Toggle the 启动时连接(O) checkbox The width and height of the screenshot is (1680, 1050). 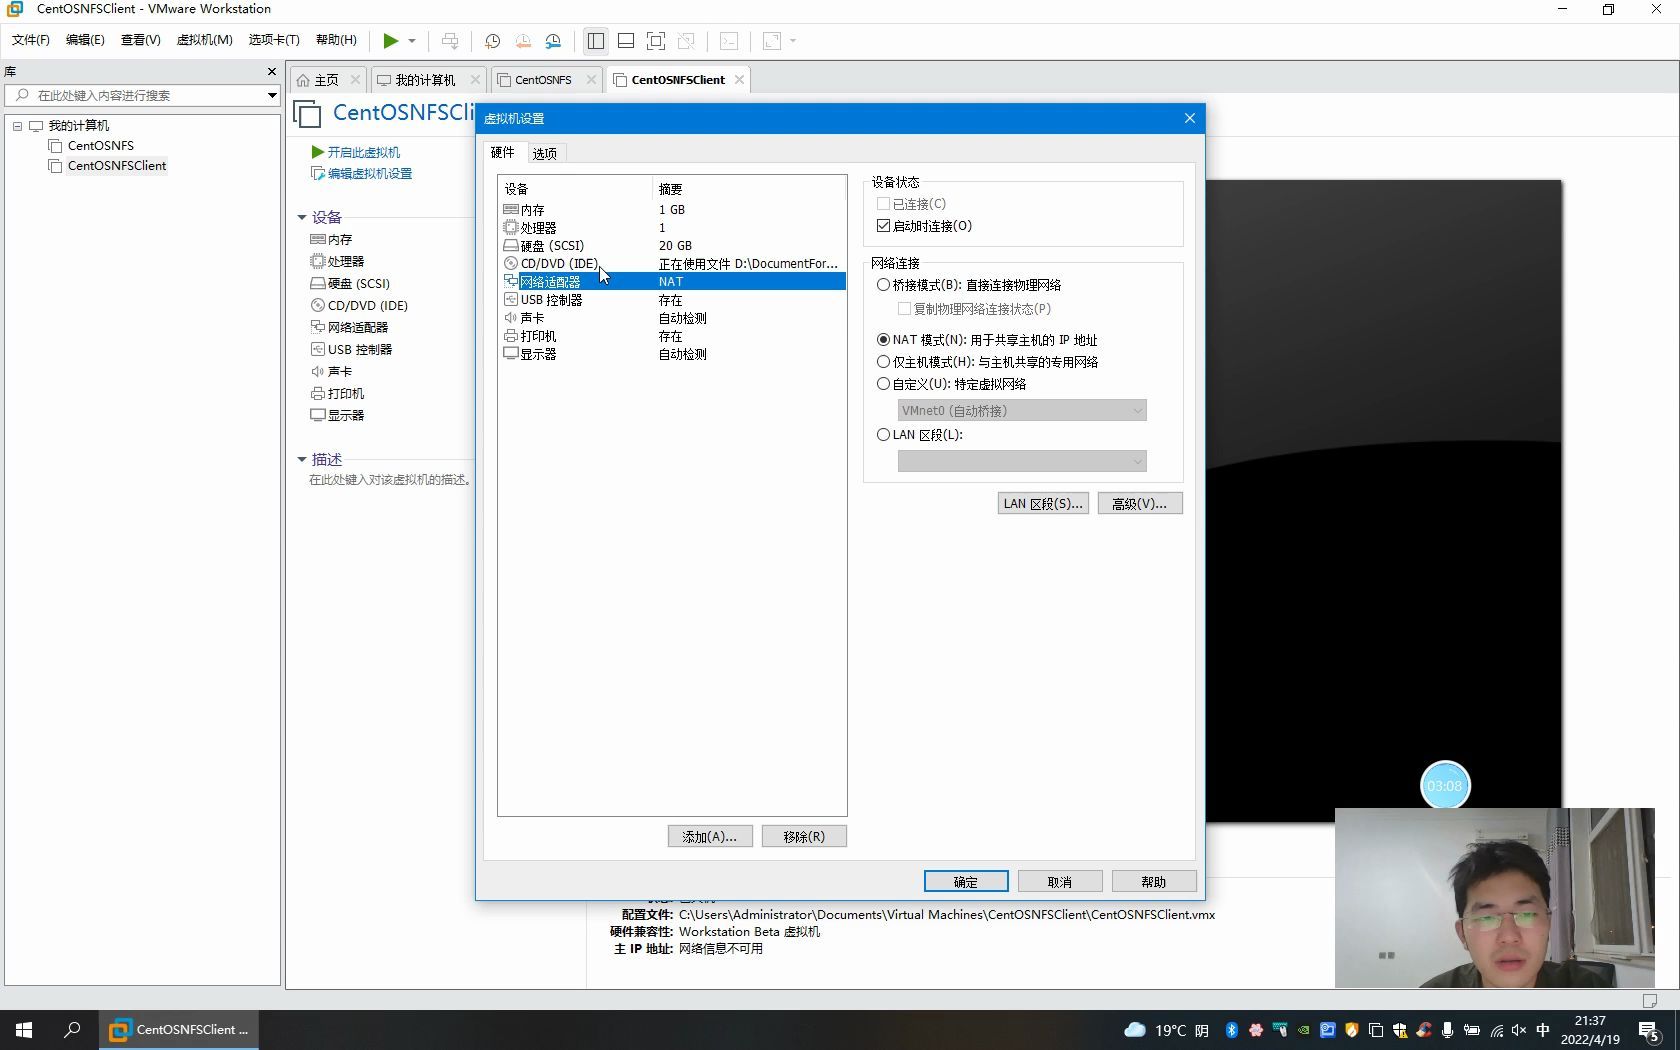tap(883, 226)
